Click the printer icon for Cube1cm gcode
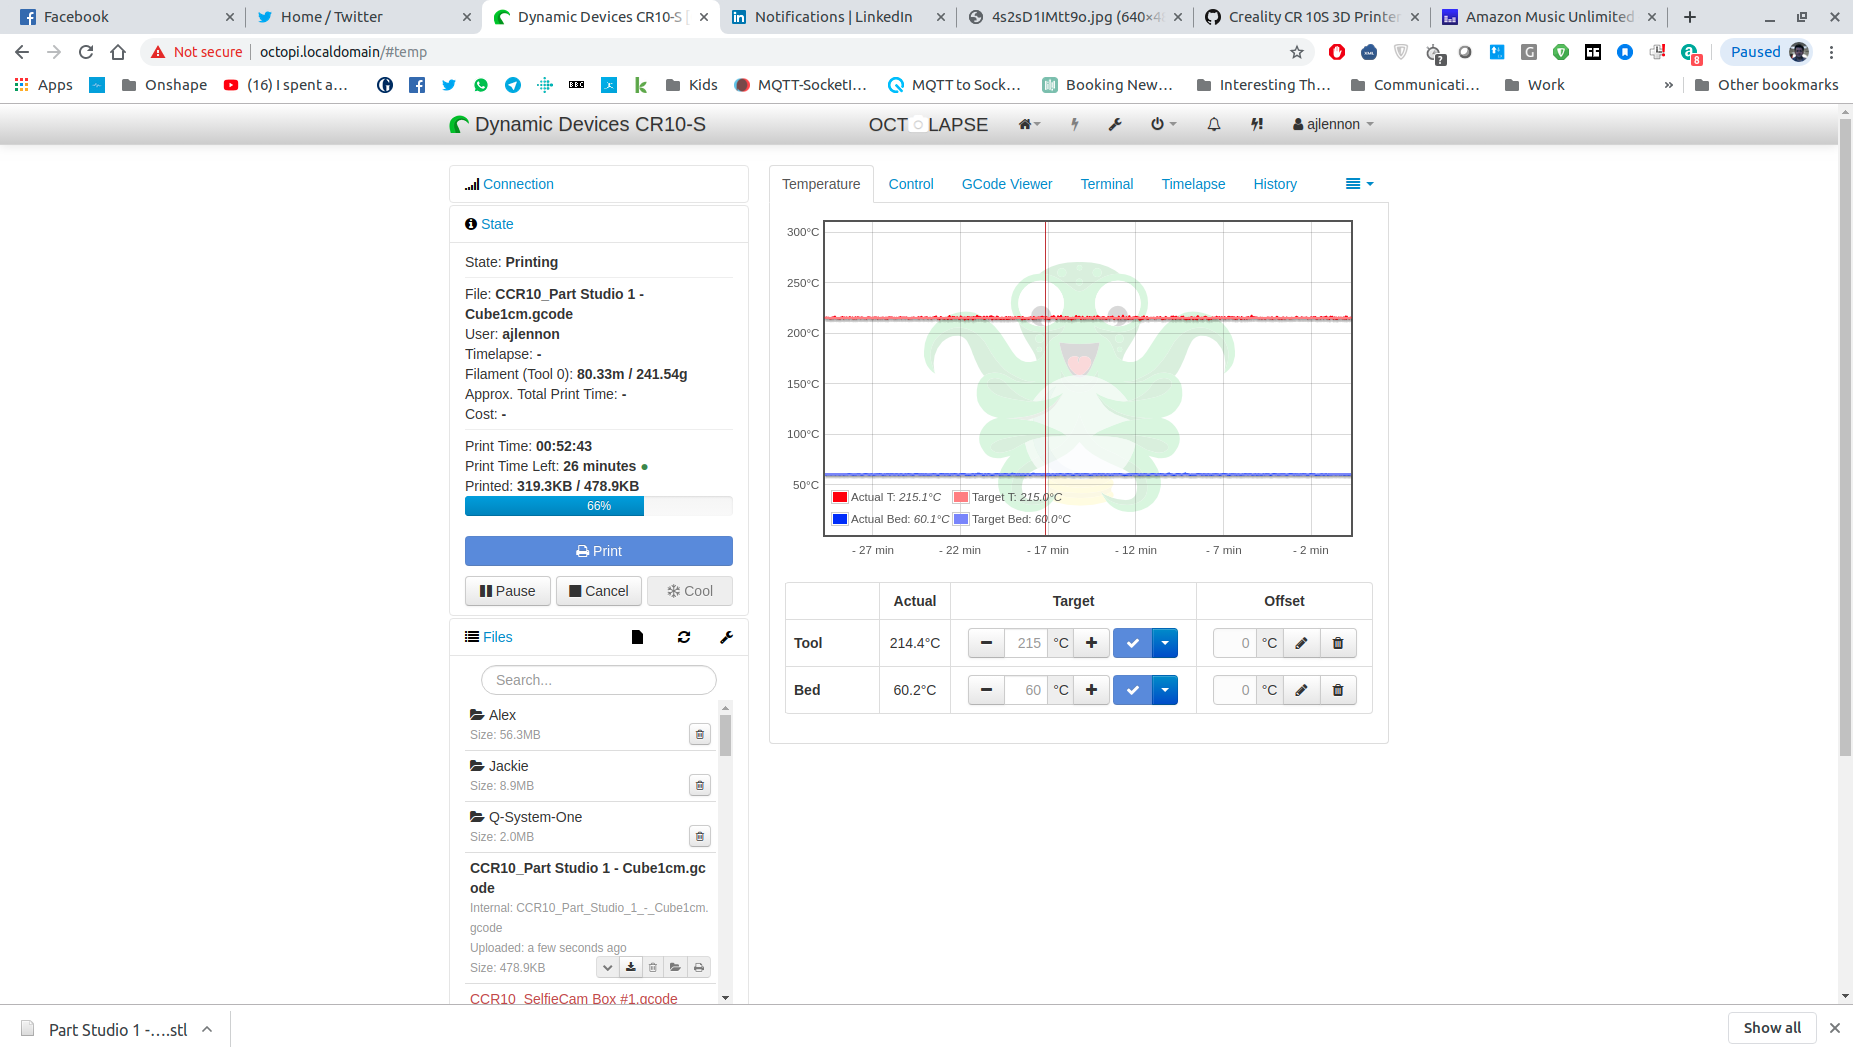 point(699,967)
